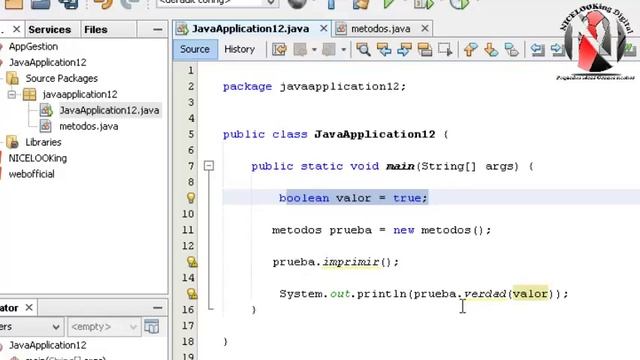Click line number 11 in gutter
640x360 pixels.
click(188, 230)
